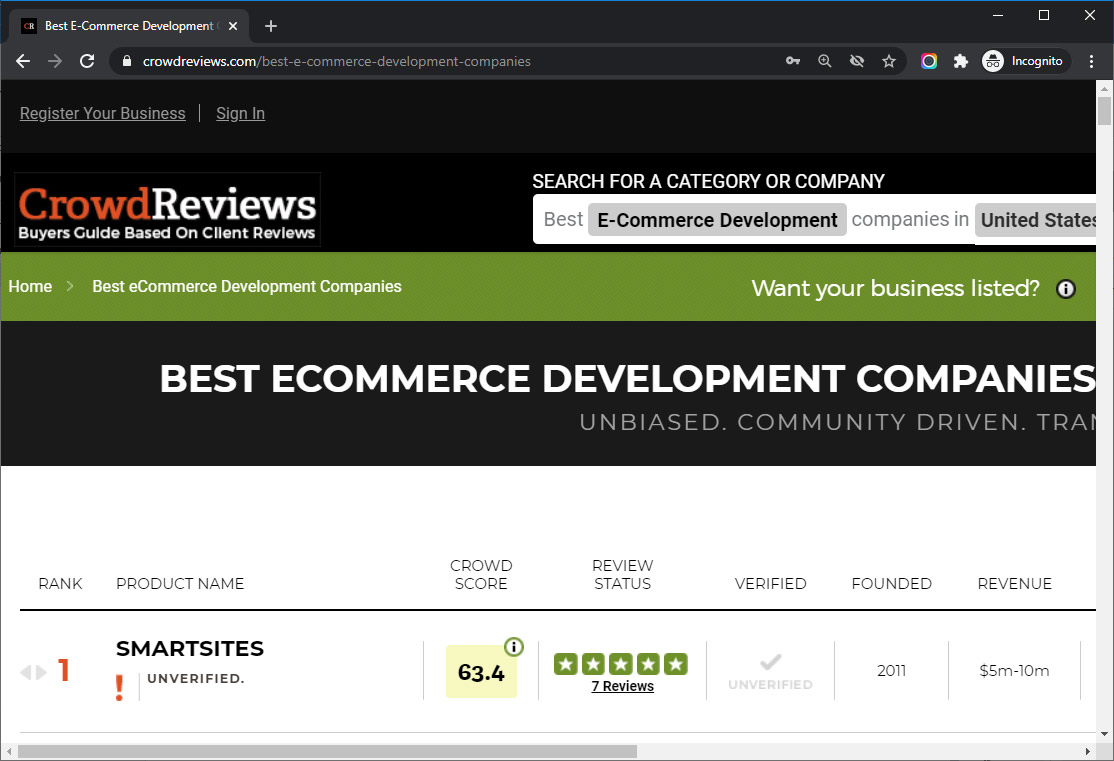Click Home in the breadcrumb

coord(30,286)
